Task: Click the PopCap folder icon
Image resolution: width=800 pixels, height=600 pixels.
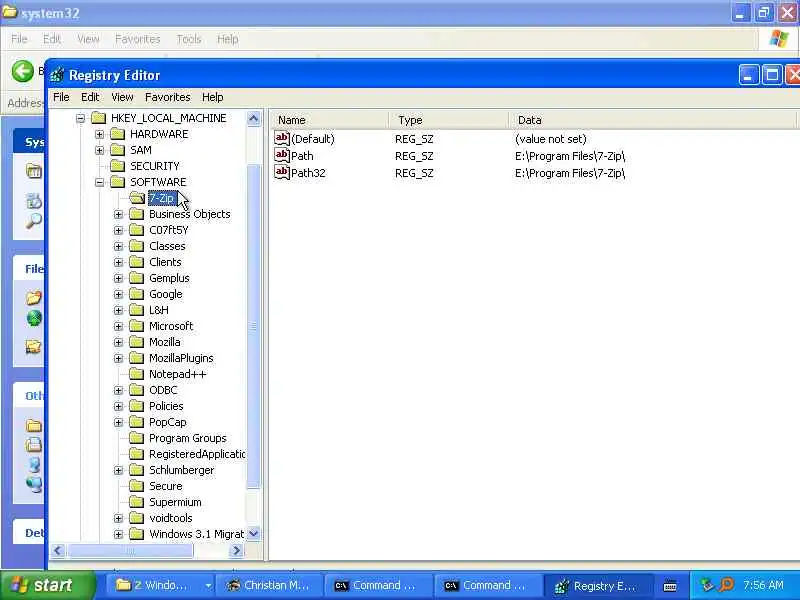Action: pyautogui.click(x=136, y=422)
